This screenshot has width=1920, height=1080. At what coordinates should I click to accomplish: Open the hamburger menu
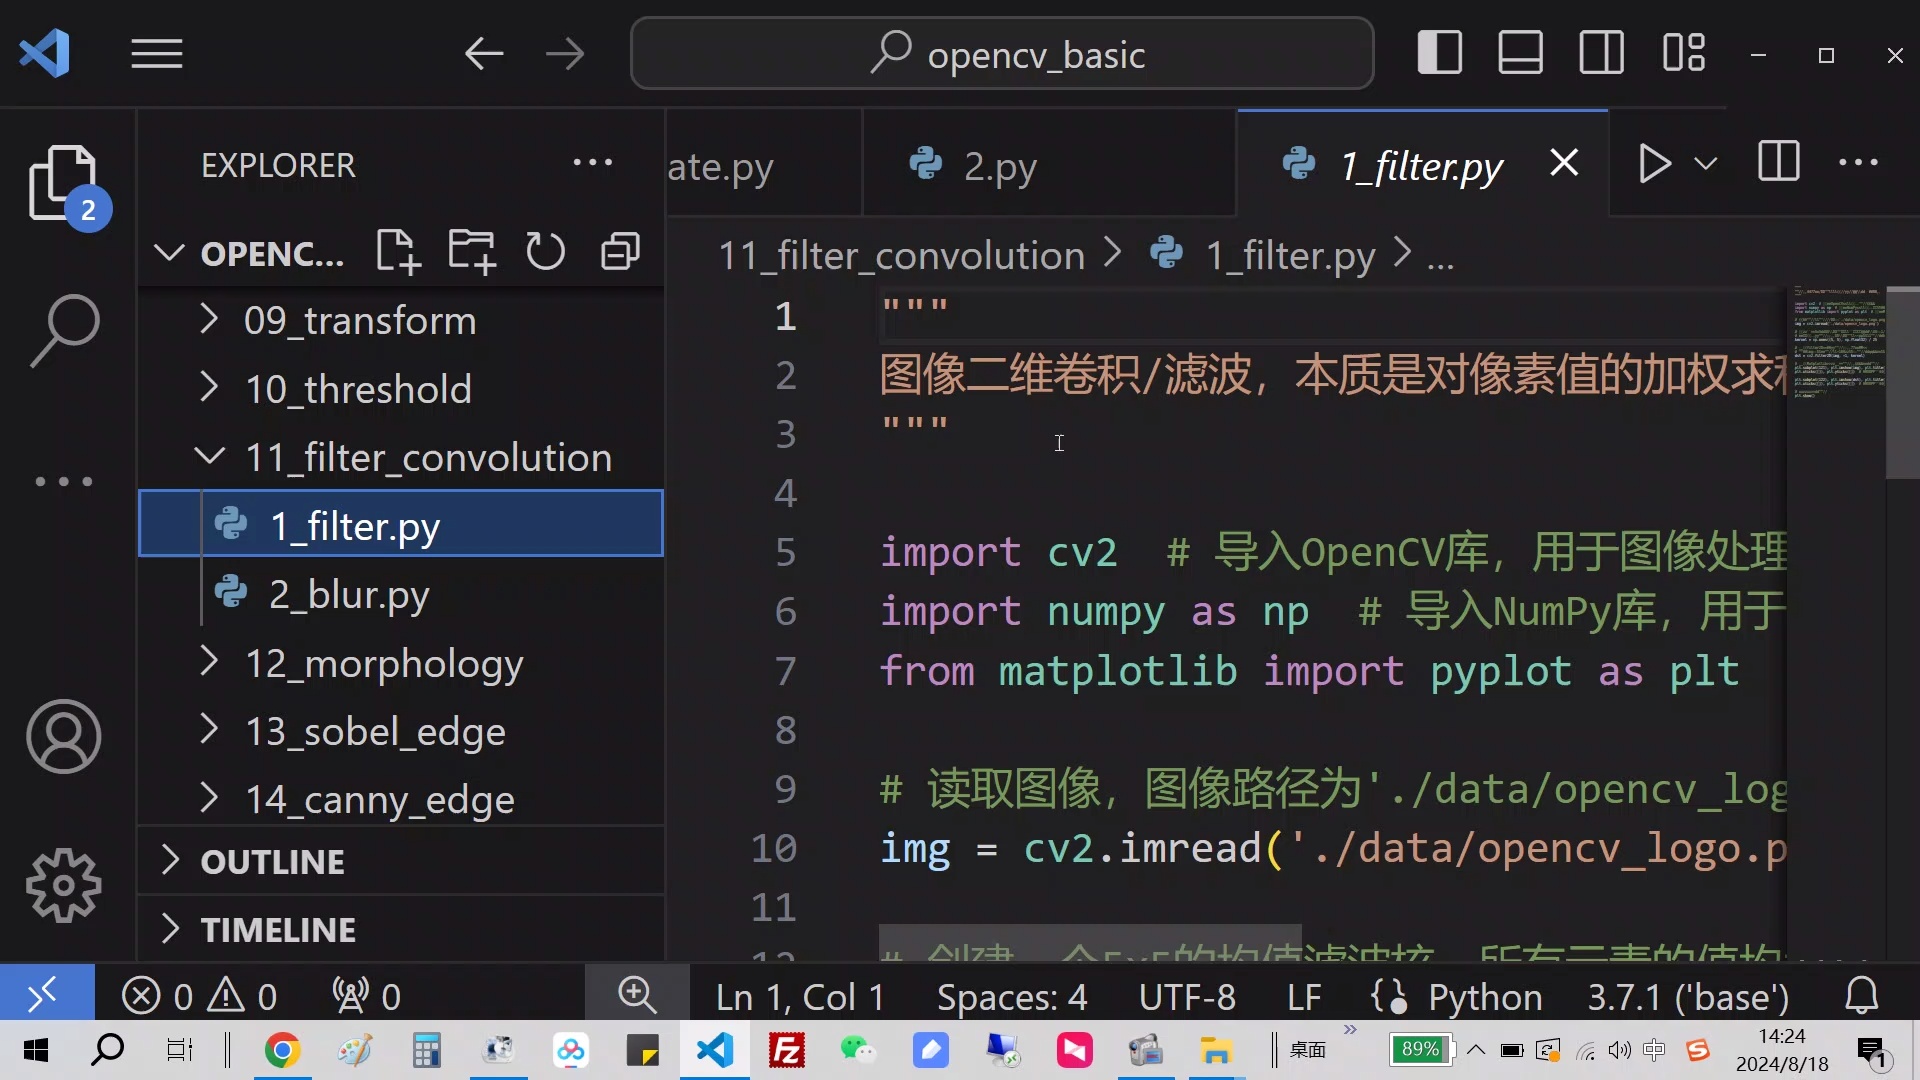pos(156,53)
